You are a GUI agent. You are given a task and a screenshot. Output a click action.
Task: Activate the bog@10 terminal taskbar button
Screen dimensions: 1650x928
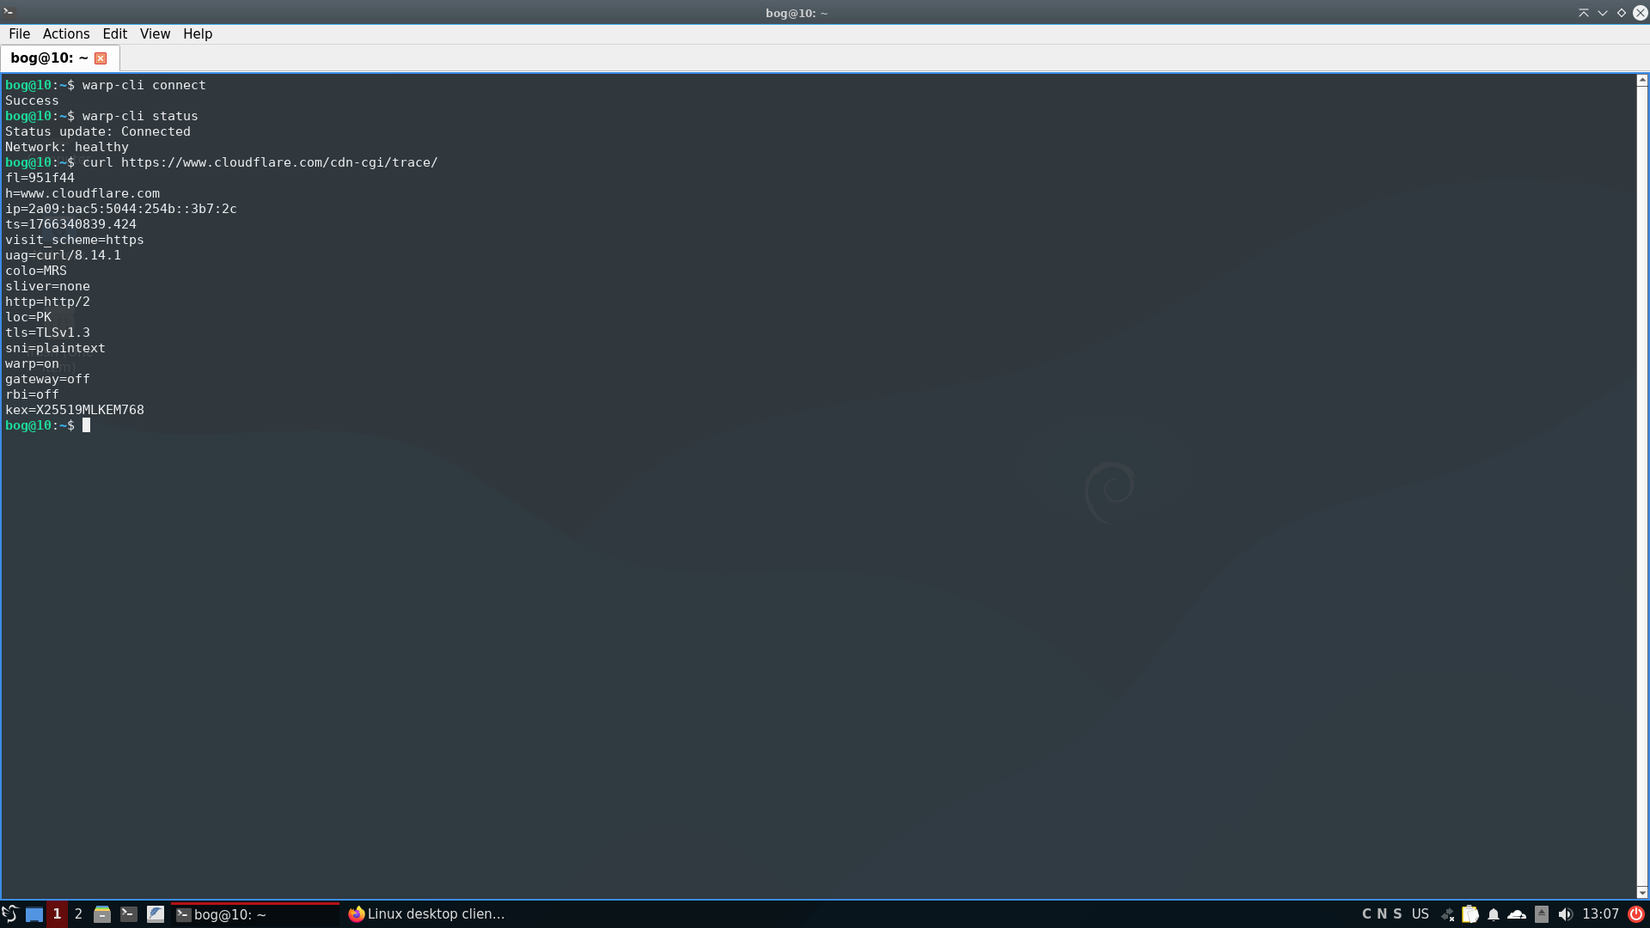click(255, 914)
